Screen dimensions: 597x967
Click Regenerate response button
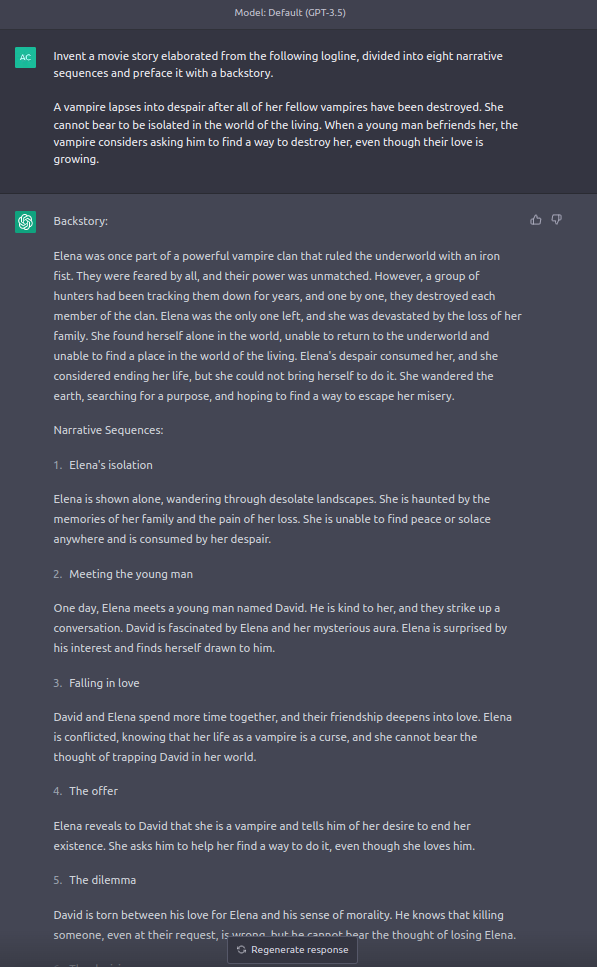pos(292,950)
